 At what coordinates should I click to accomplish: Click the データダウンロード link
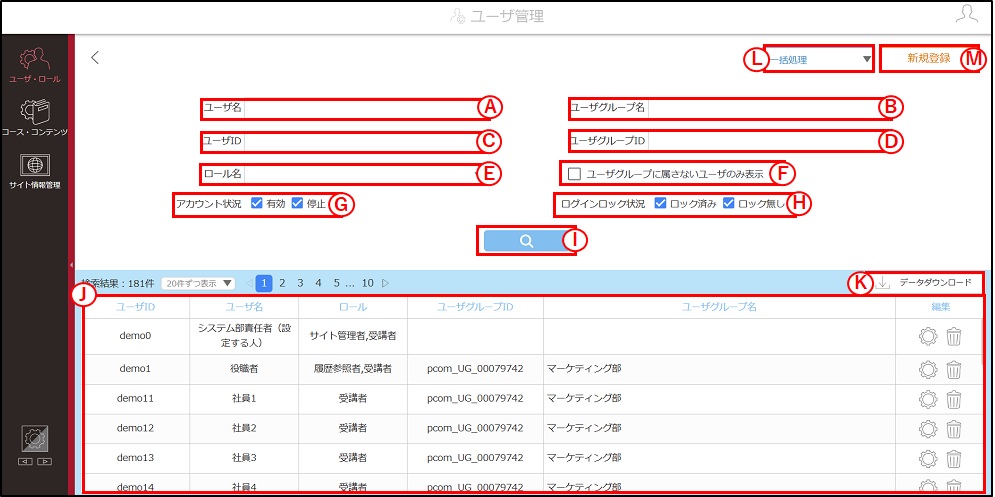[935, 283]
